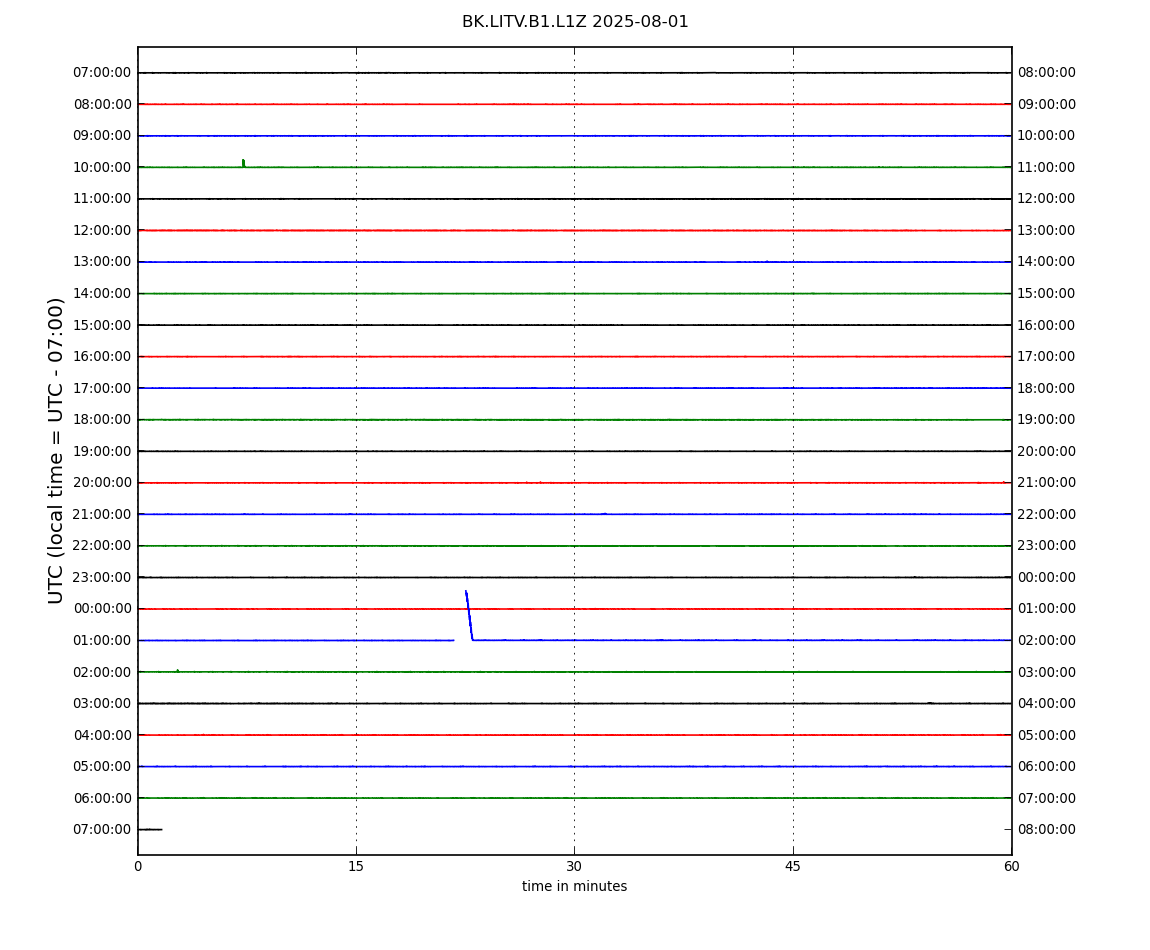Click the x-axis tick label 30
Image resolution: width=1150 pixels, height=950 pixels.
(574, 866)
